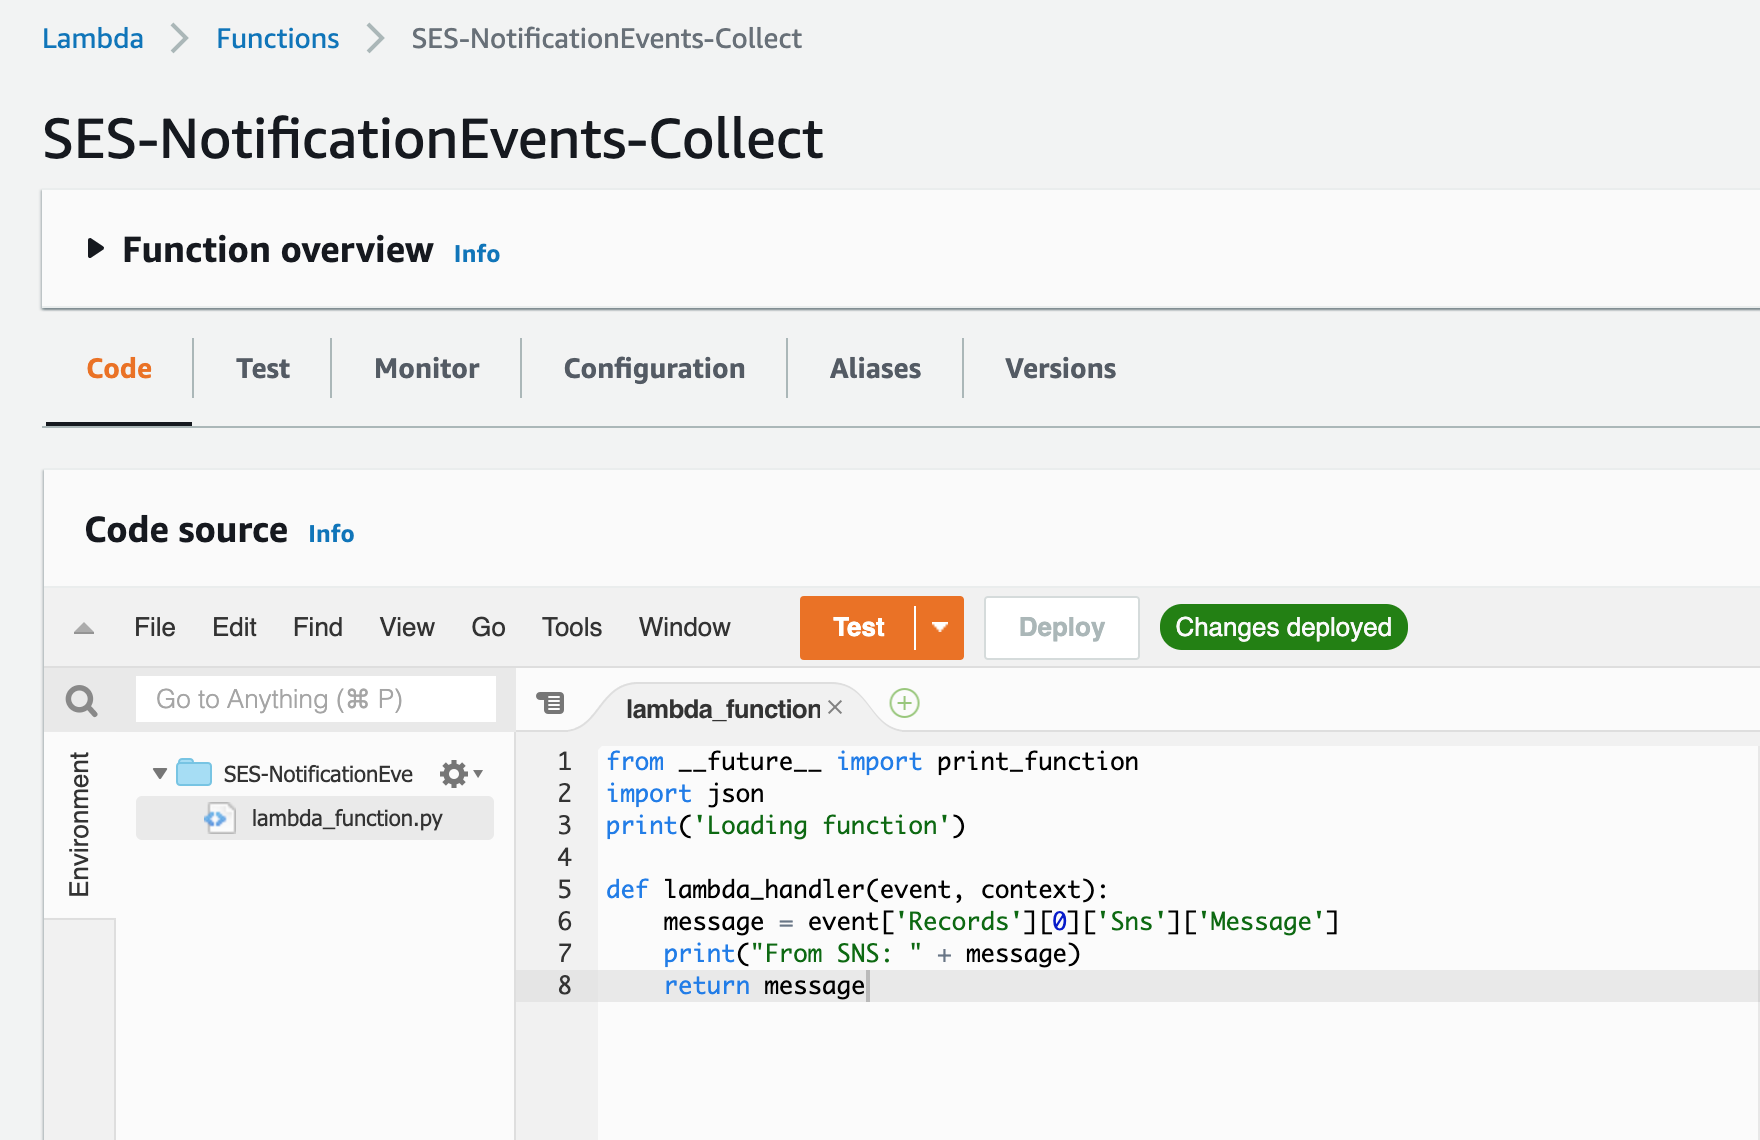Focus the Go to Anything search field
This screenshot has height=1140, width=1760.
[316, 699]
